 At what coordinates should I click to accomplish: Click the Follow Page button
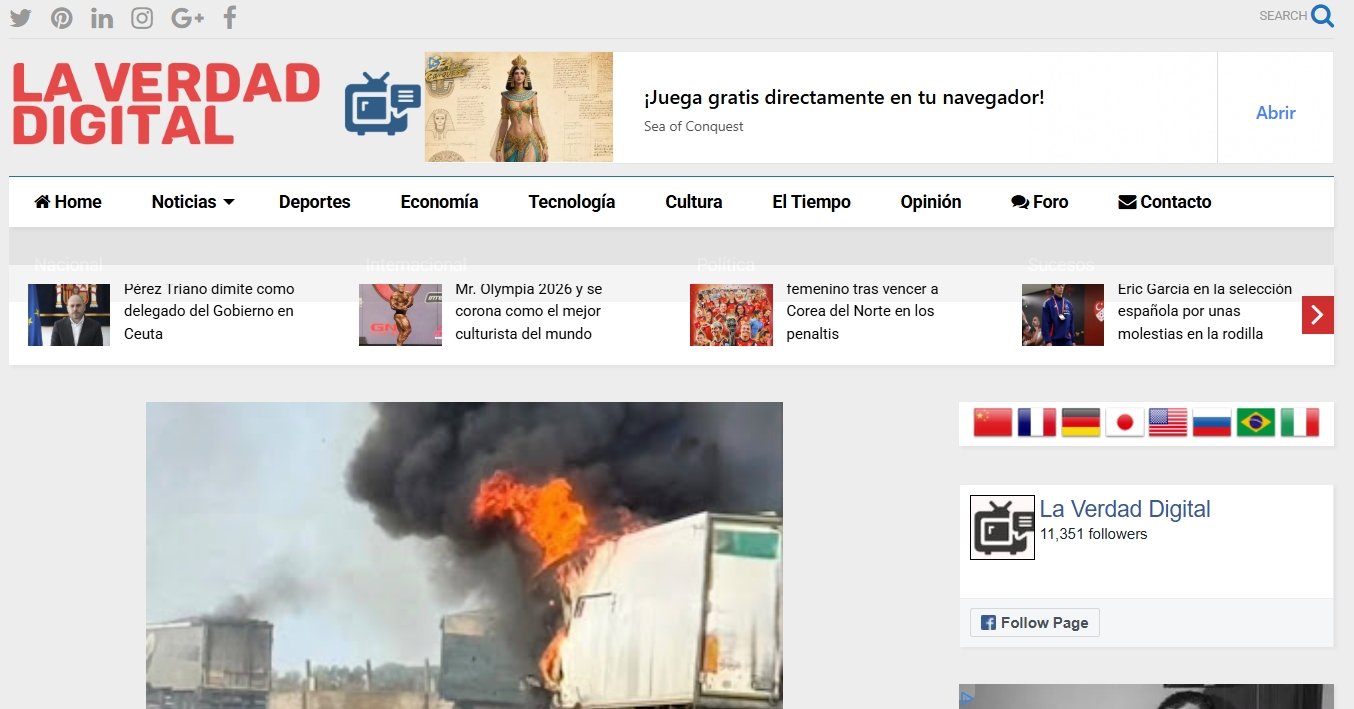pos(1035,623)
